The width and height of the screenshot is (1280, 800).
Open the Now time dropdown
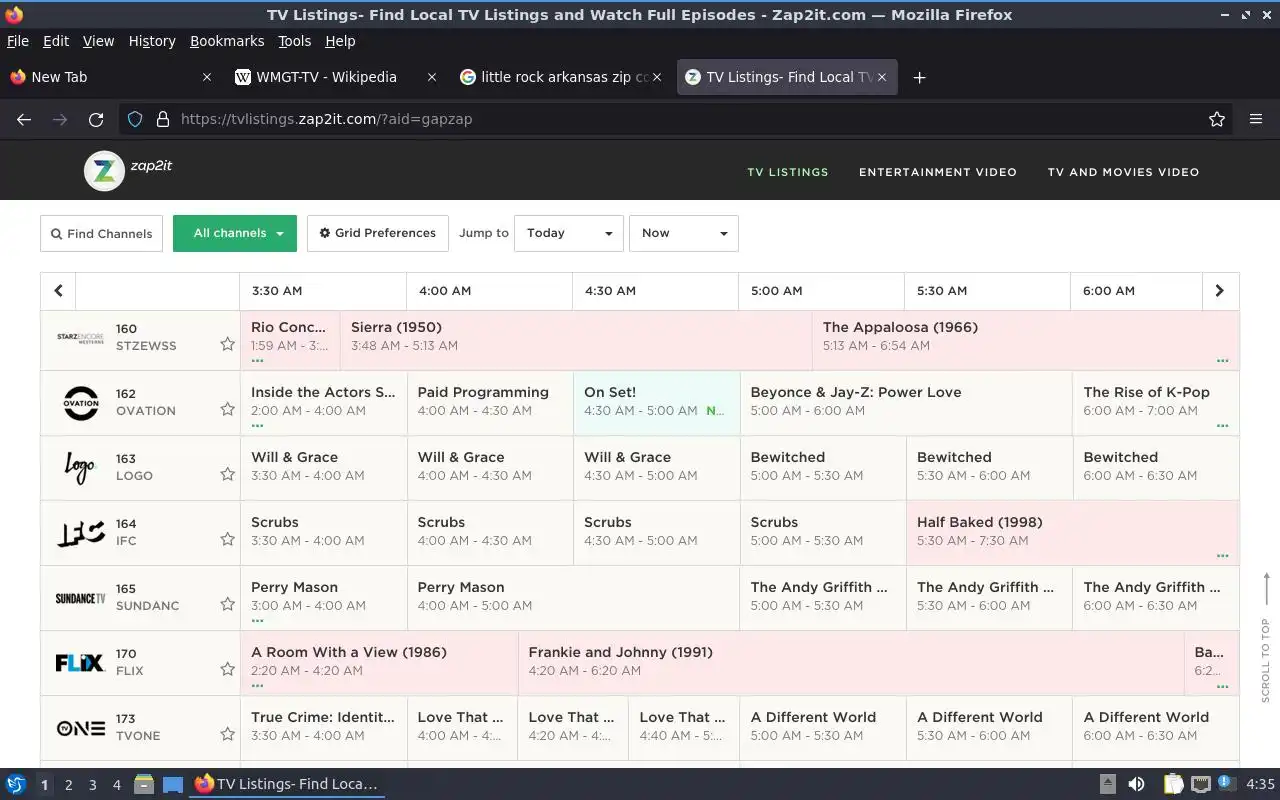(684, 233)
